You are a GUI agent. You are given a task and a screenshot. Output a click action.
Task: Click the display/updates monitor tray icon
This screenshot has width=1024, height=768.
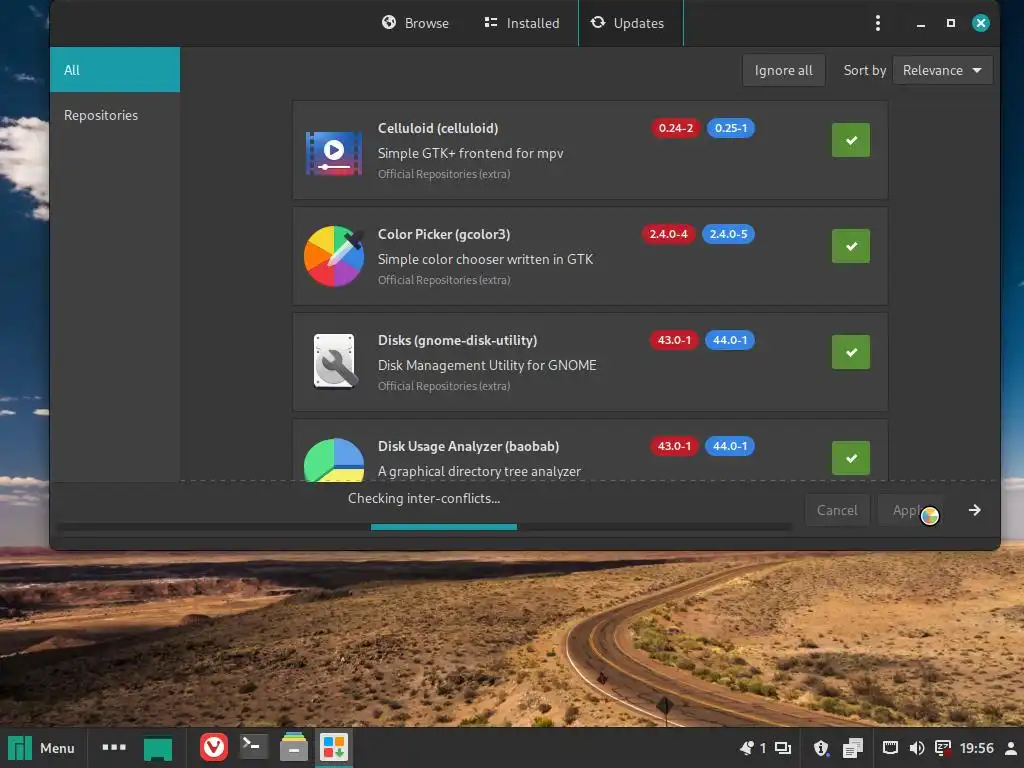point(942,748)
